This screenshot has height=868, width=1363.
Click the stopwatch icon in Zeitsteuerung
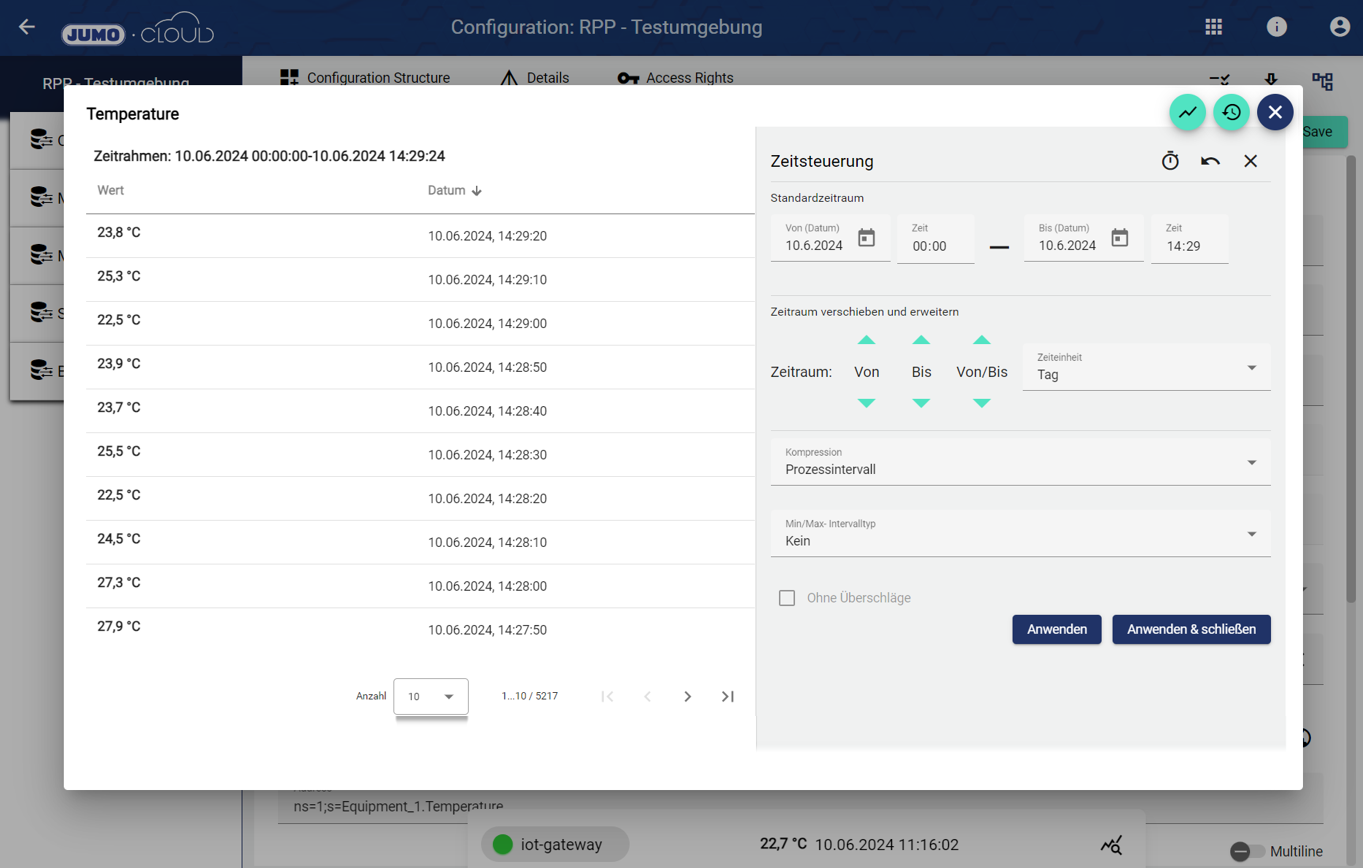[x=1170, y=161]
